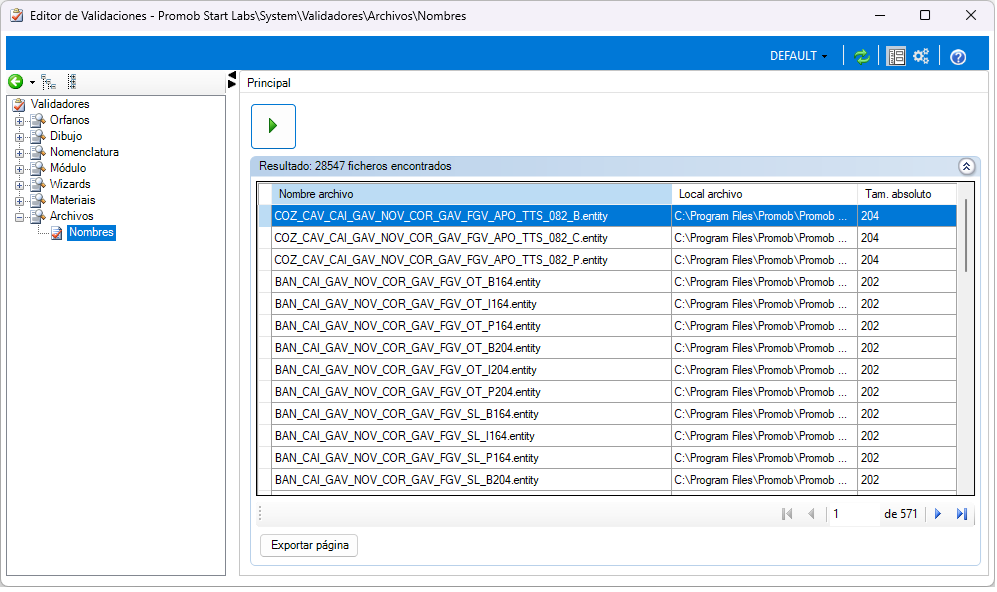This screenshot has height=592, width=997.
Task: Open settings via the gears icon
Action: 921,57
